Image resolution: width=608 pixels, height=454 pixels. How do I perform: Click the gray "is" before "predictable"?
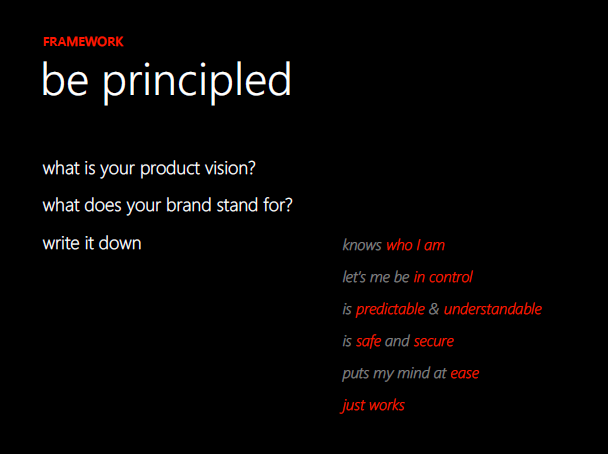tap(347, 309)
